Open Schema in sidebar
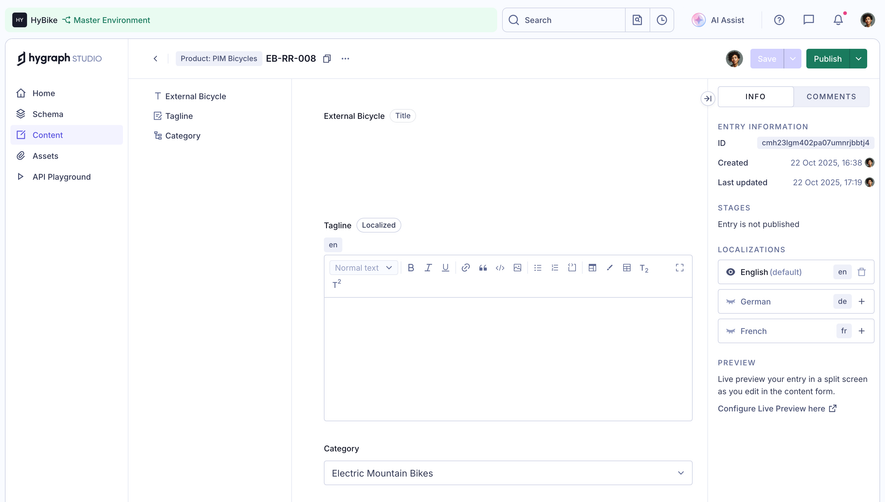 tap(66, 114)
